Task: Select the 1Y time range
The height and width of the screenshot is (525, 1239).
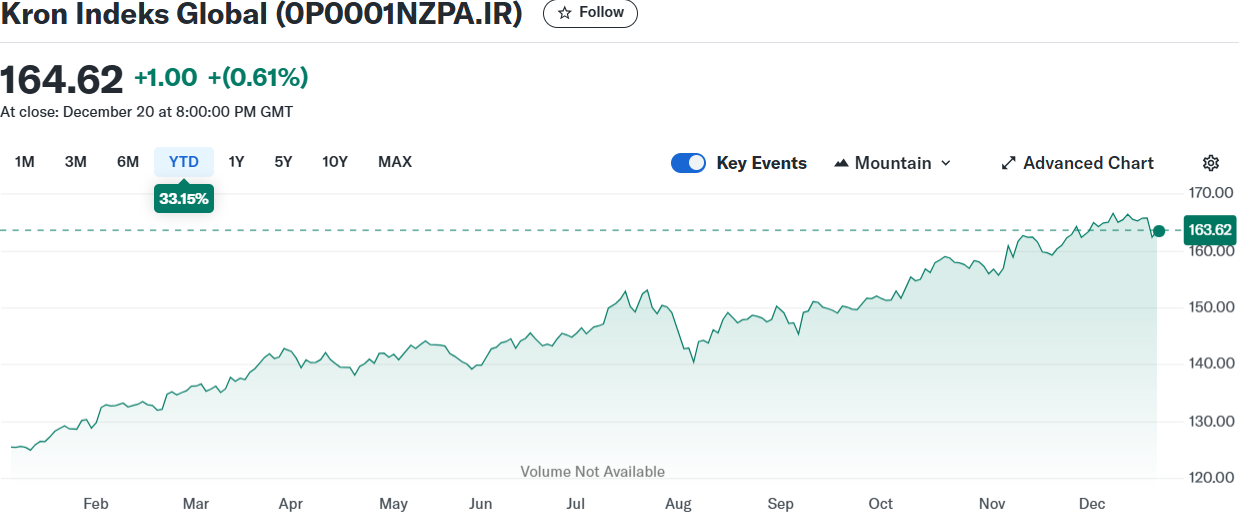Action: 236,162
